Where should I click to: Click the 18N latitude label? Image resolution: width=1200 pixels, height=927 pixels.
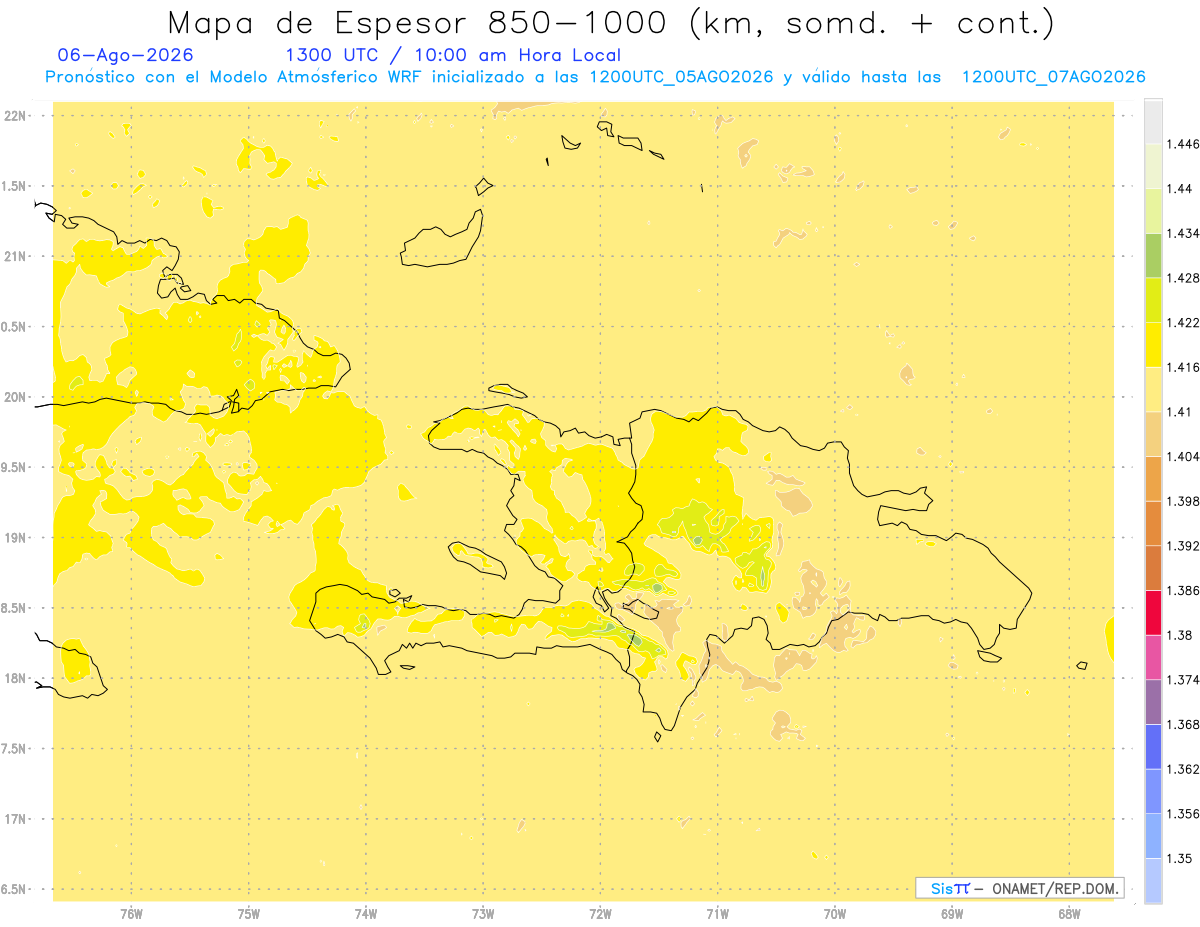(17, 678)
